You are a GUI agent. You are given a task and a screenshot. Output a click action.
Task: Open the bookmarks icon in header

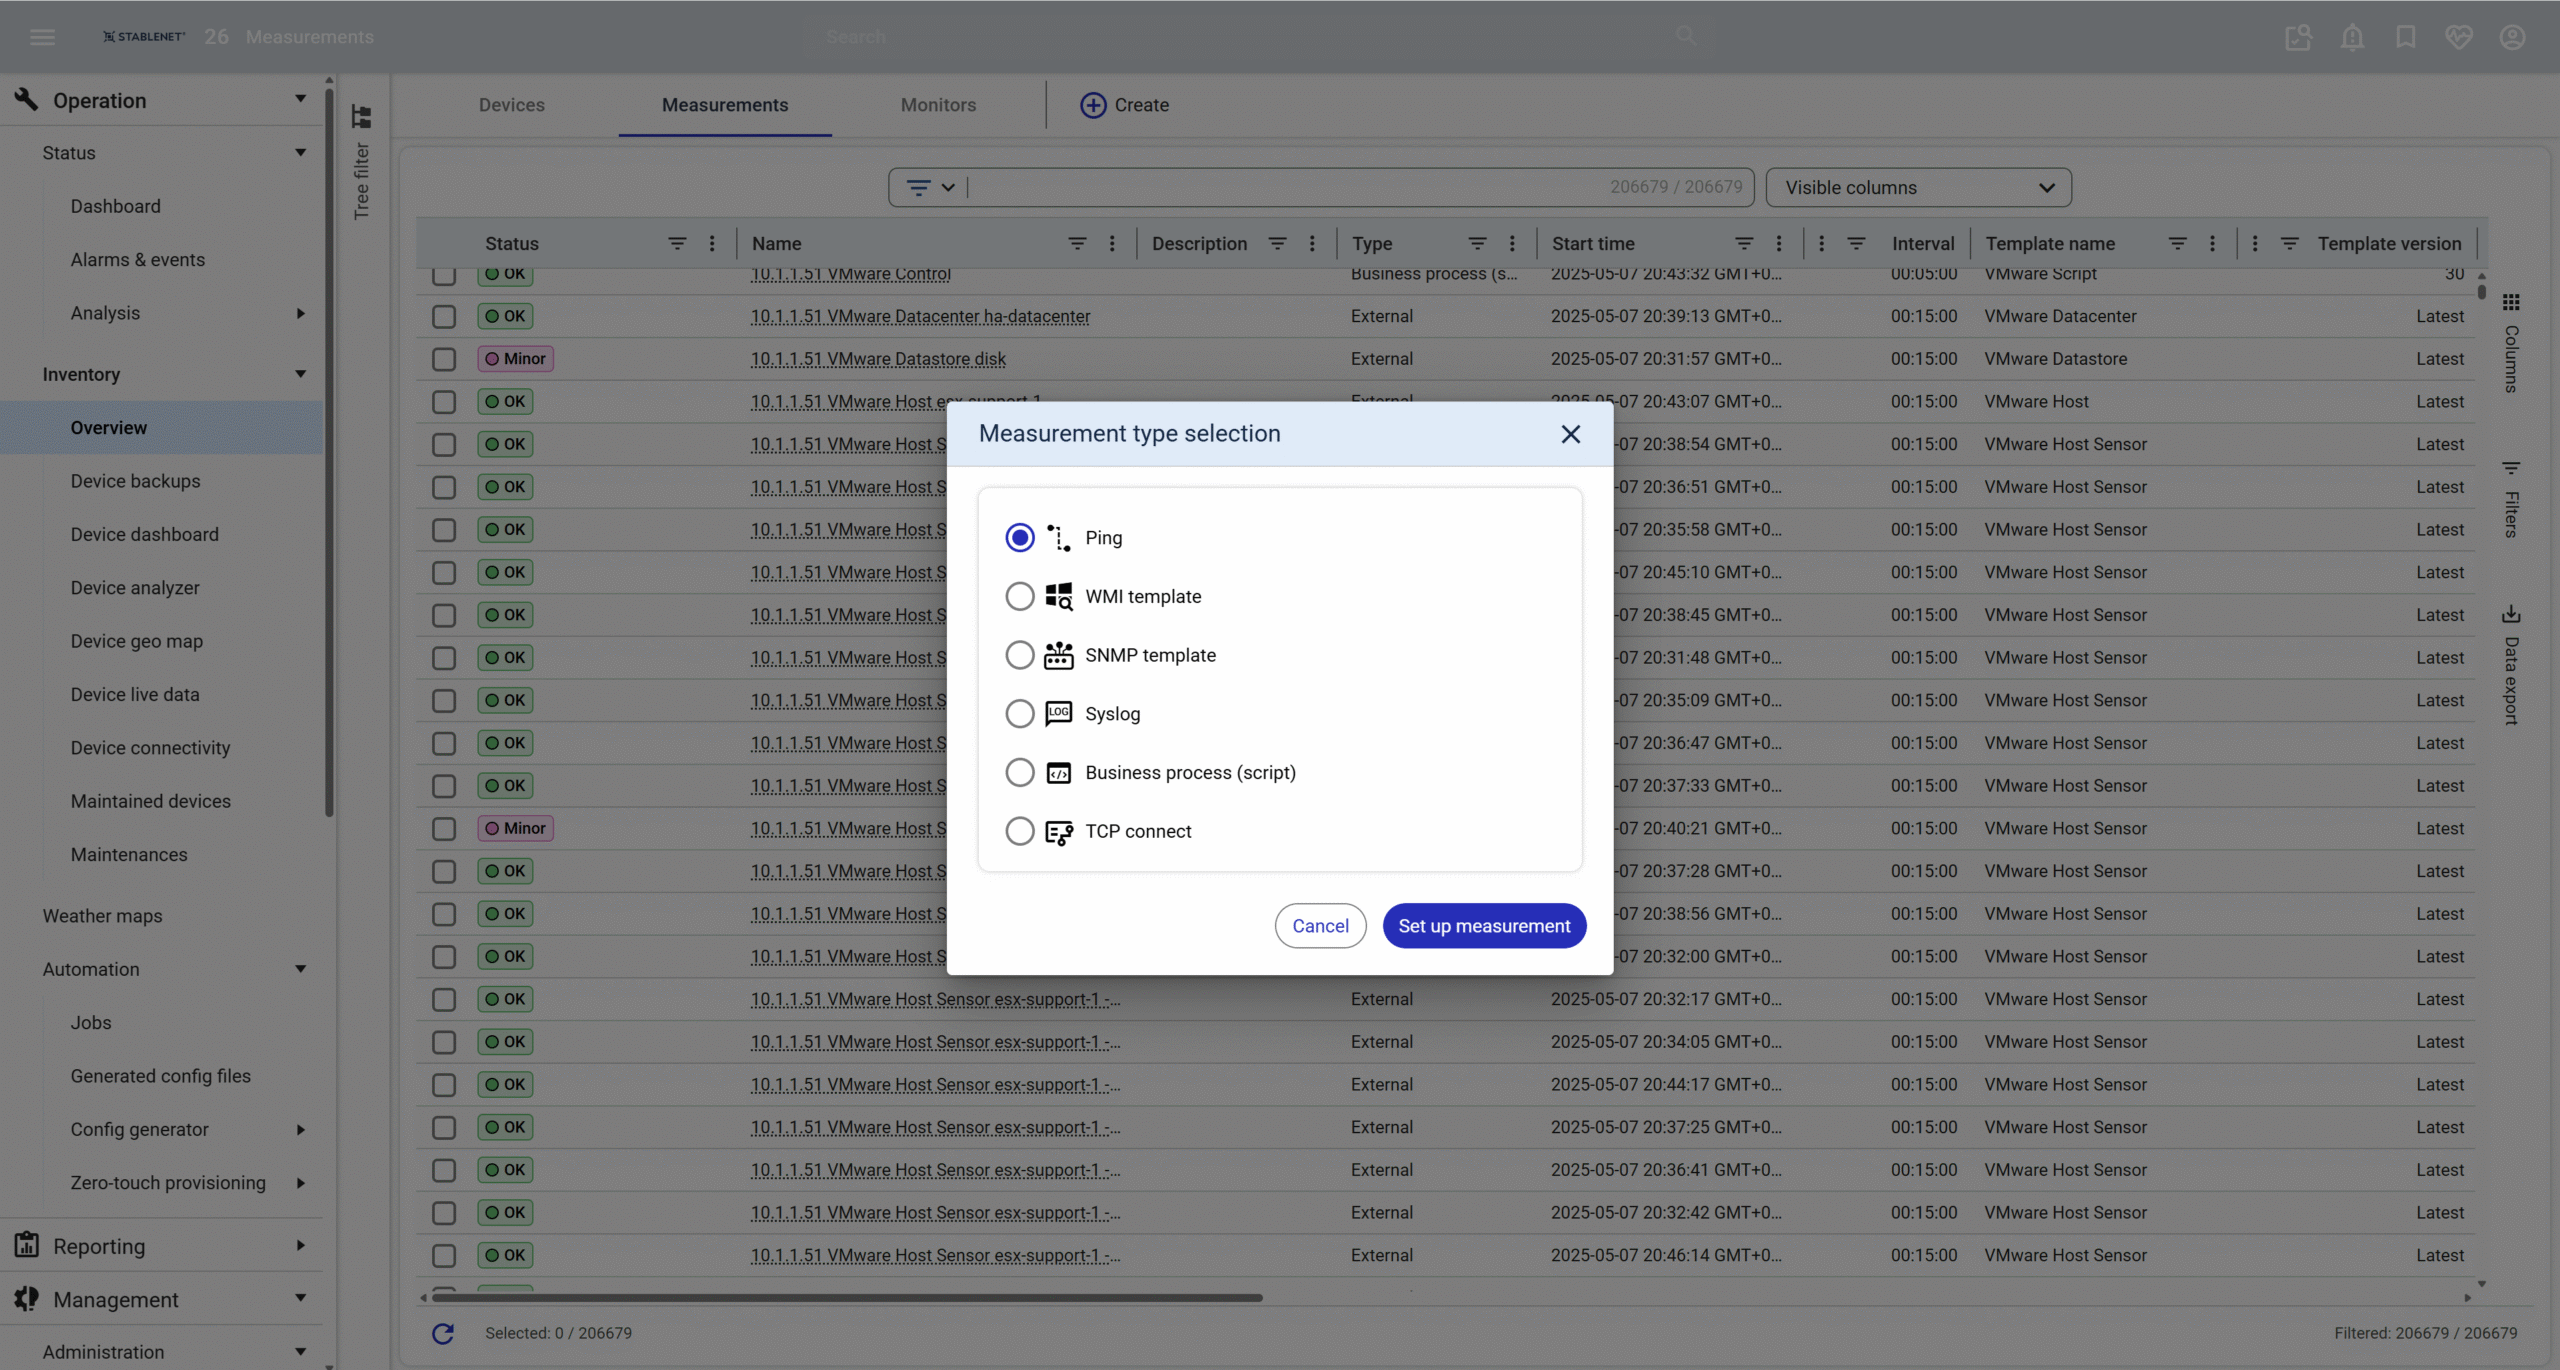2405,37
